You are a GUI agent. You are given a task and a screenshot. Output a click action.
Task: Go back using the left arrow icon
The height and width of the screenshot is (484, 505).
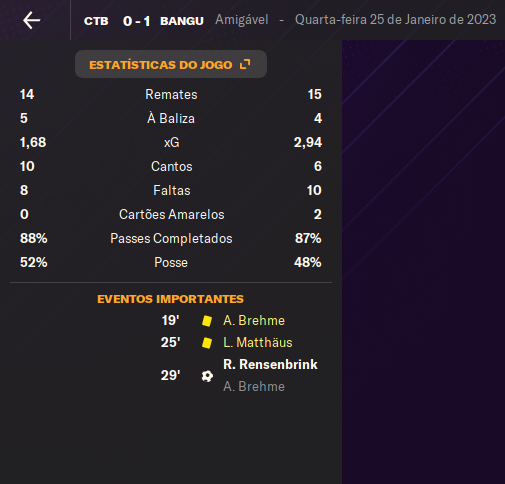click(x=32, y=20)
